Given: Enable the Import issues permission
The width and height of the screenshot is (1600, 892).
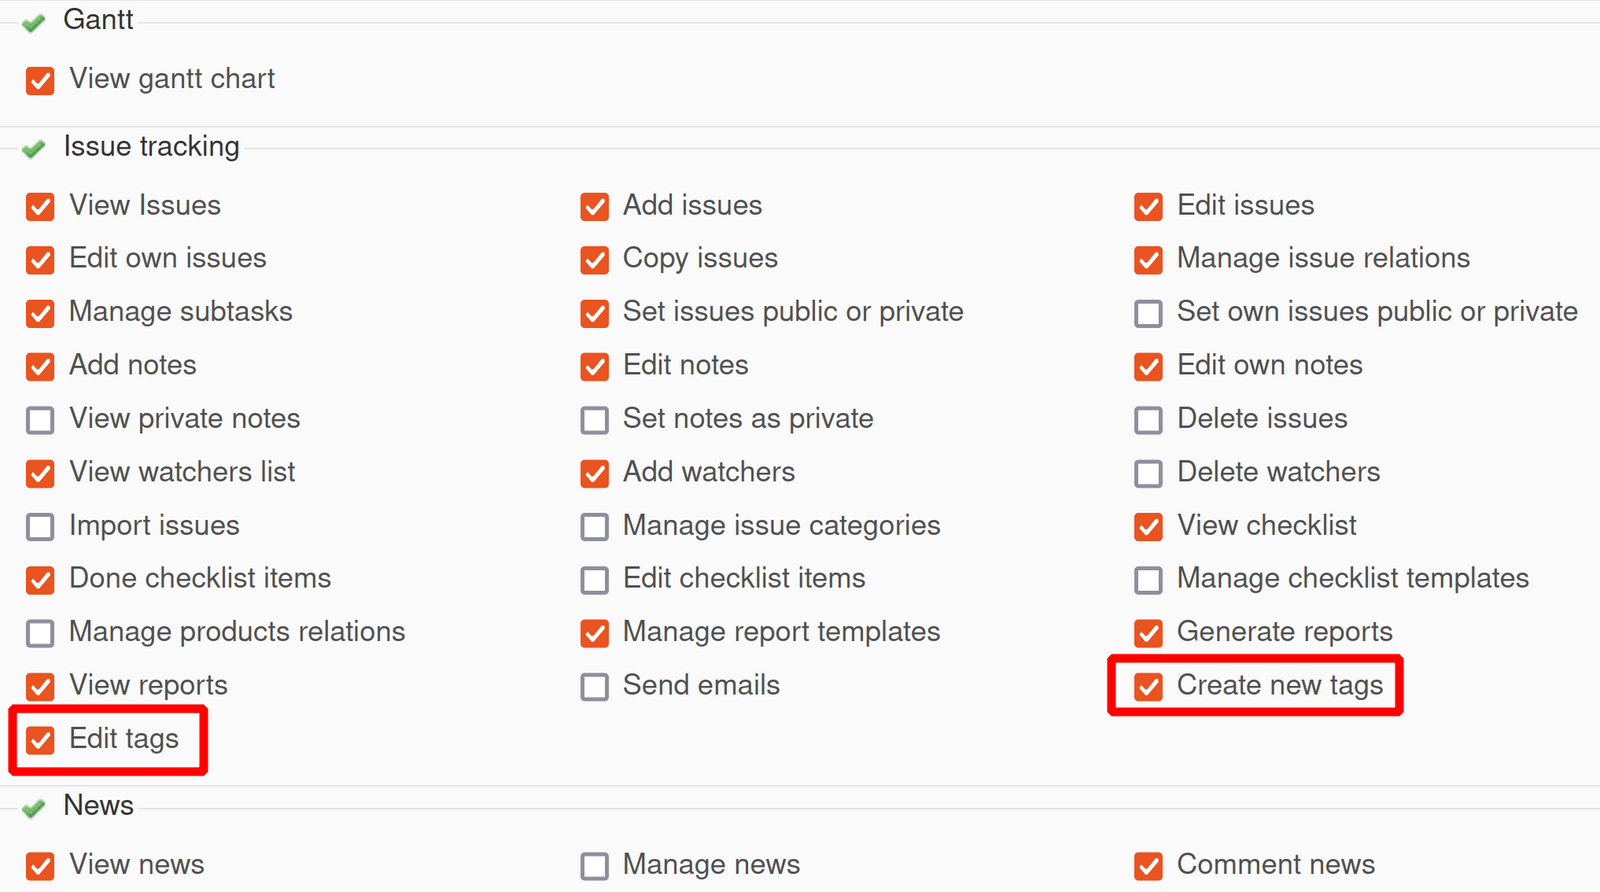Looking at the screenshot, I should tap(40, 527).
